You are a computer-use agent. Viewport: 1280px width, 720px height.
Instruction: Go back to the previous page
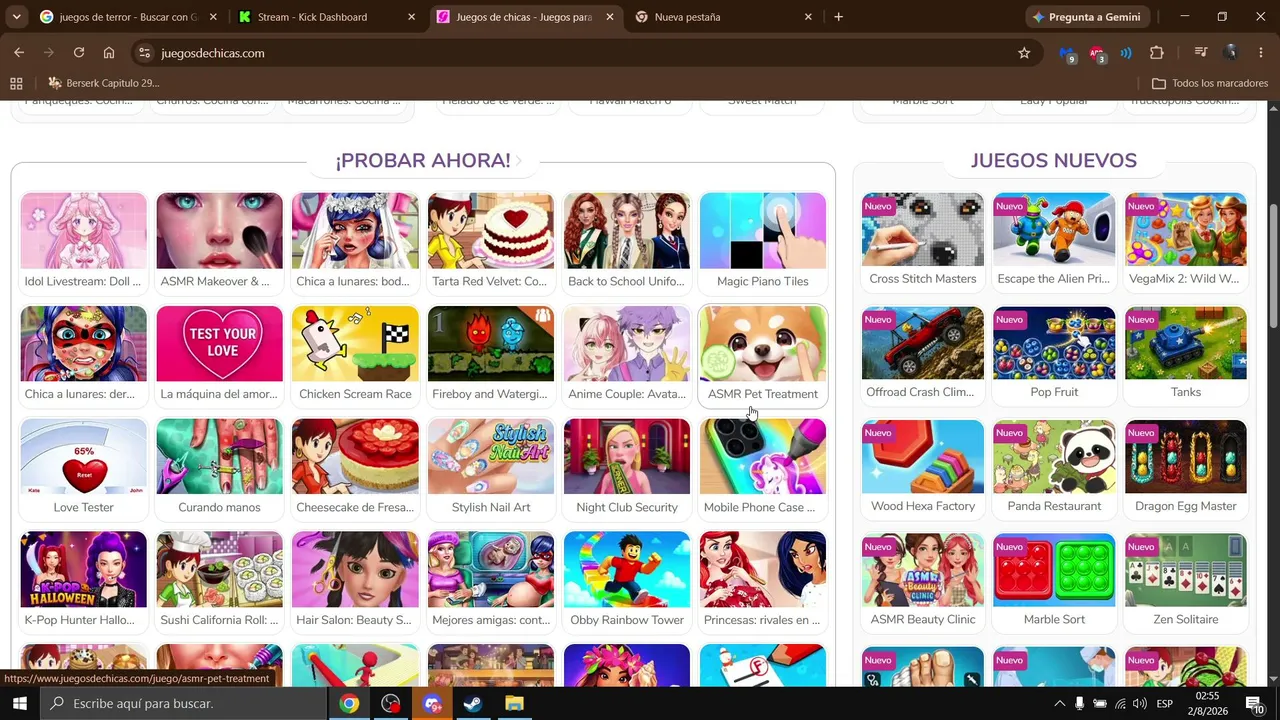[19, 53]
